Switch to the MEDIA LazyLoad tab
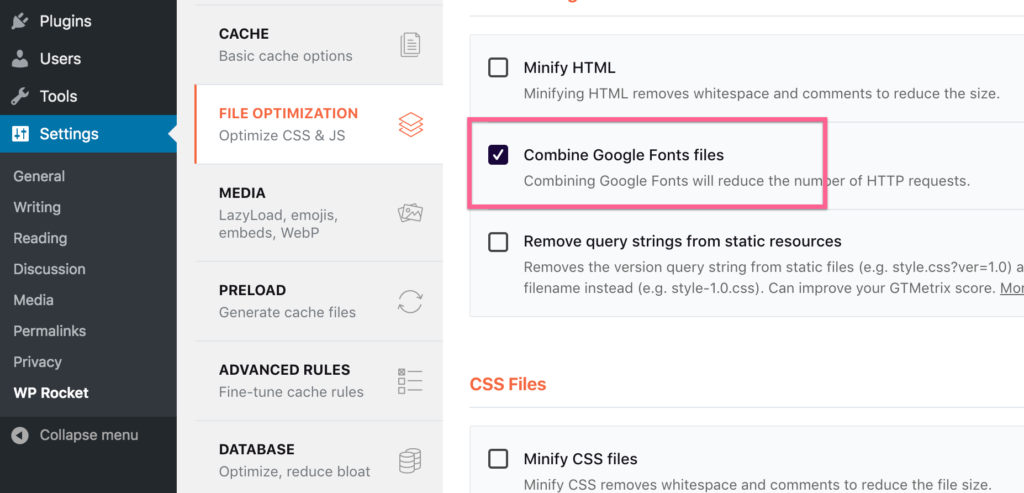 click(319, 213)
